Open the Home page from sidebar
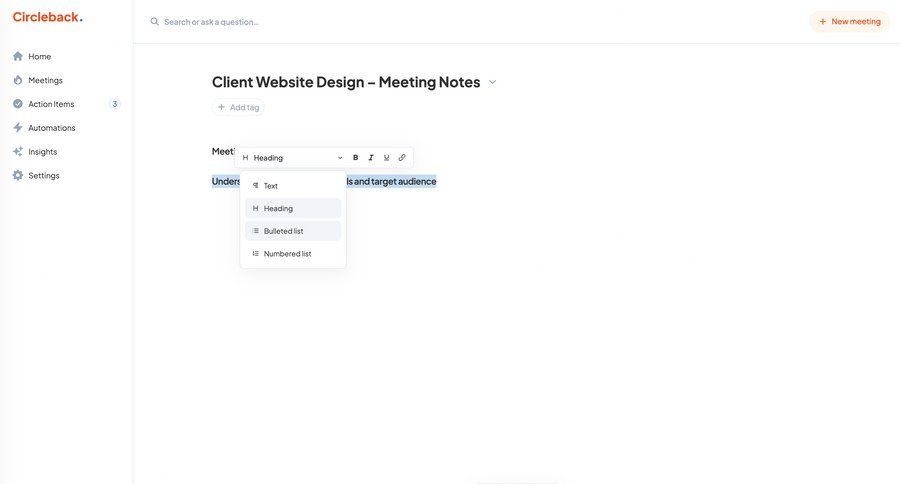 click(x=40, y=56)
